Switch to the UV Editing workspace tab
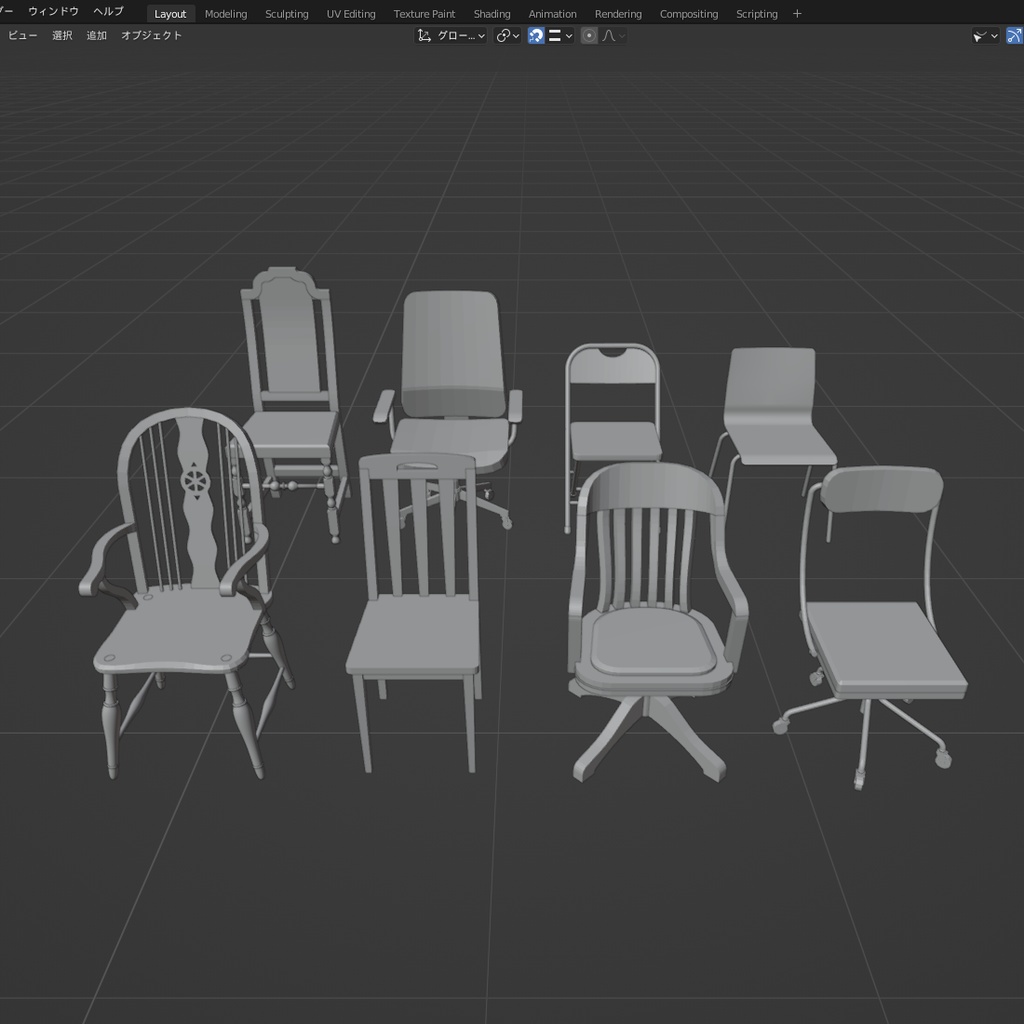Image resolution: width=1024 pixels, height=1024 pixels. [x=351, y=14]
